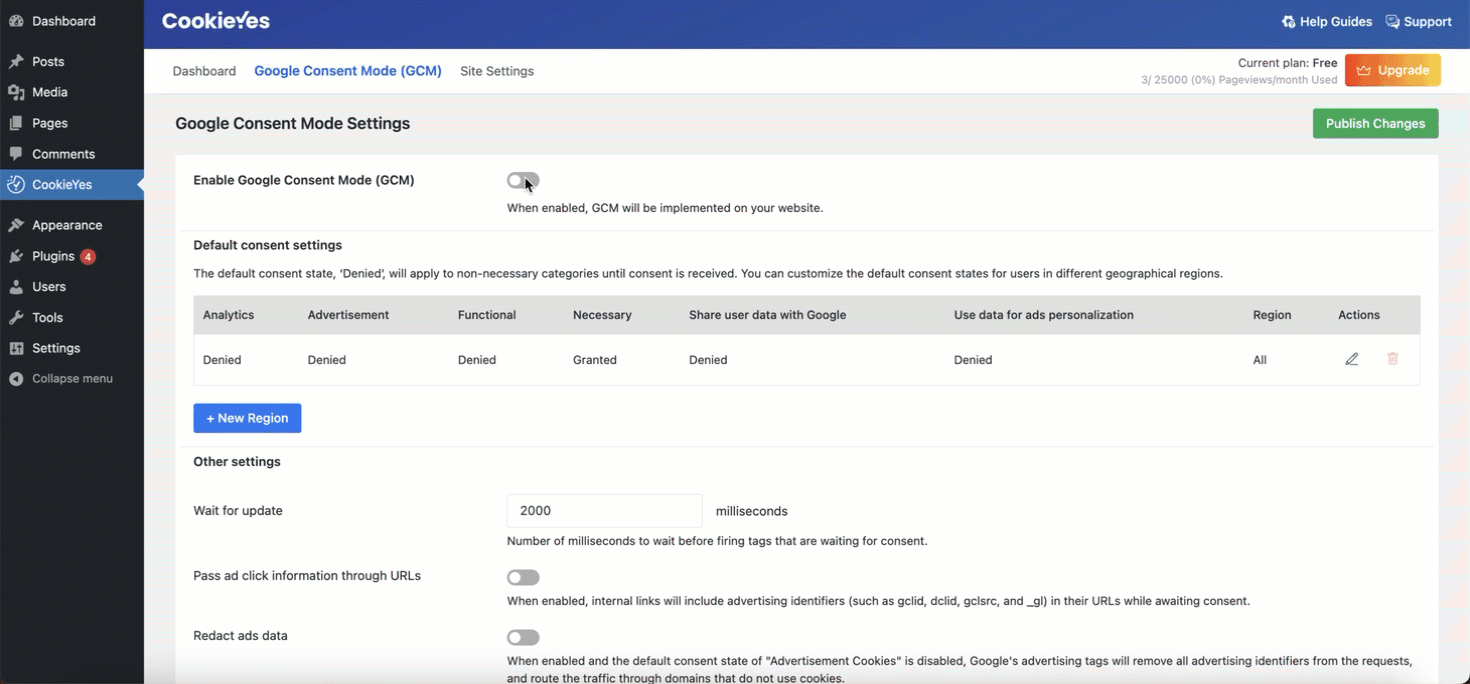Open Help Guides from the top bar
This screenshot has width=1470, height=684.
pyautogui.click(x=1327, y=21)
